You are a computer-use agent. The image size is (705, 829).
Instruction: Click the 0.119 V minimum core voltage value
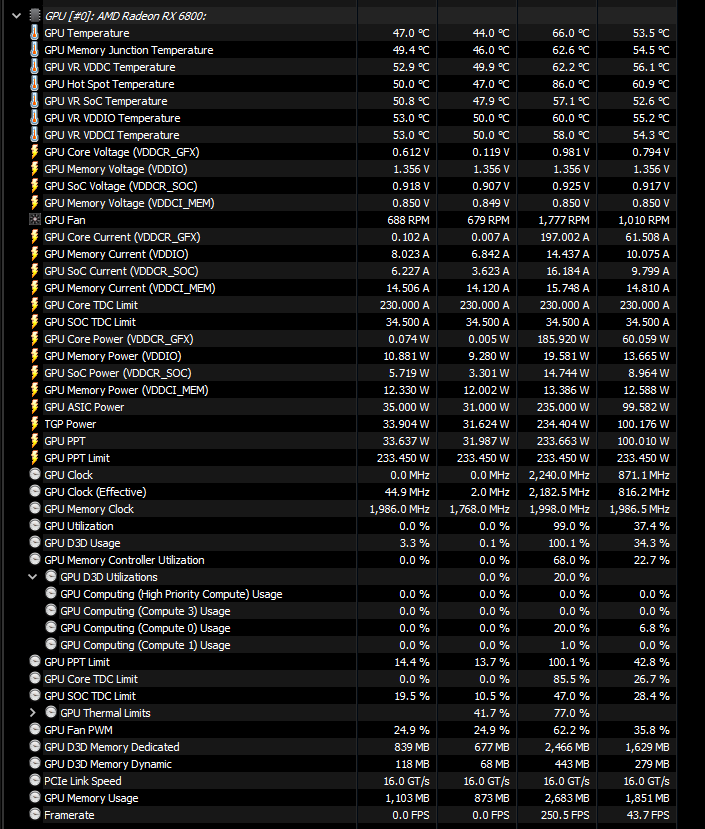click(491, 152)
